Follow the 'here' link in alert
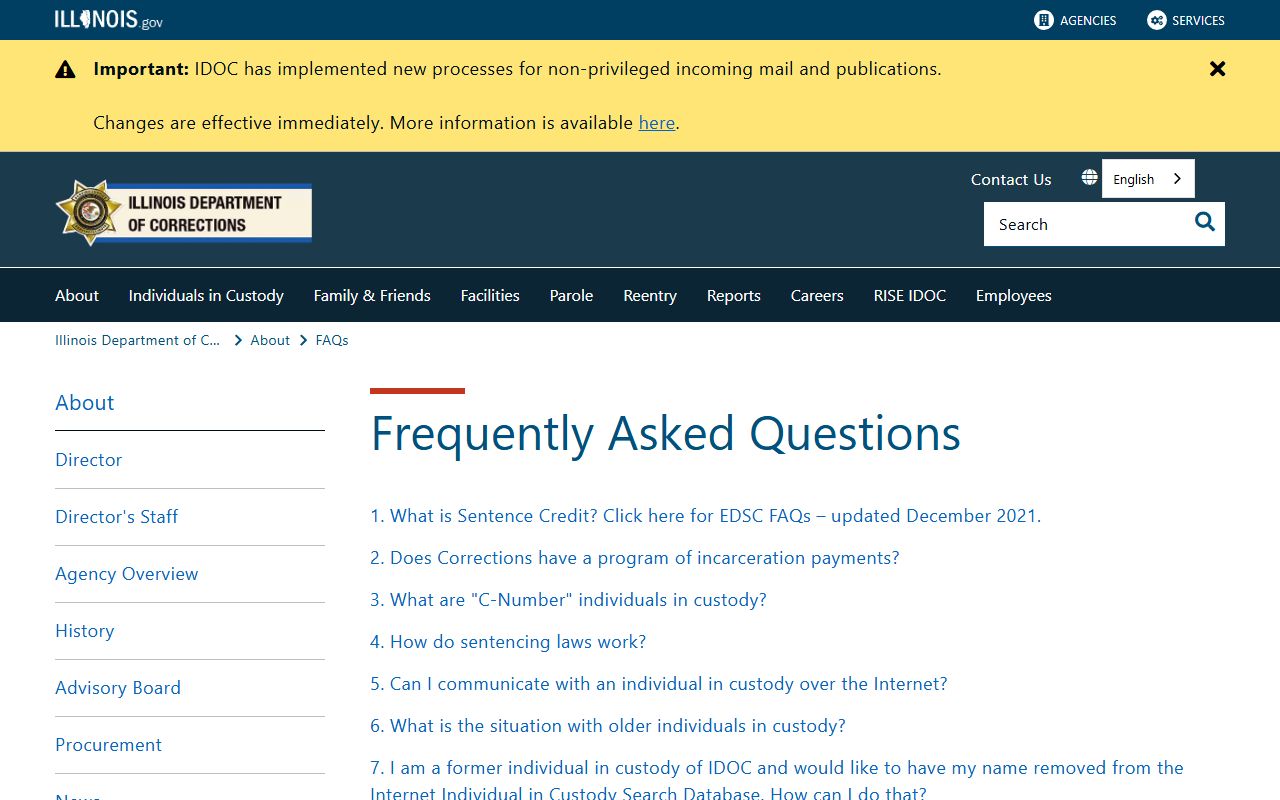Image resolution: width=1280 pixels, height=800 pixels. point(657,123)
